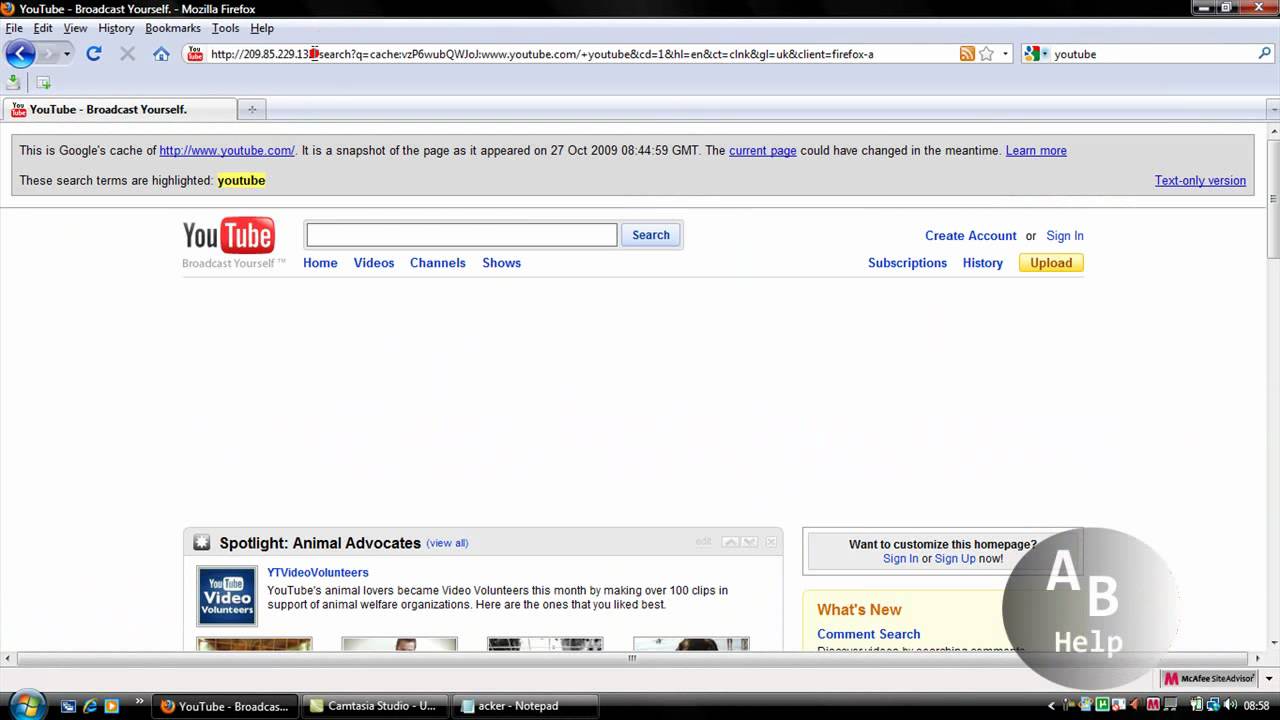The height and width of the screenshot is (720, 1280).
Task: Switch to Camtasia Studio taskbar button
Action: point(373,706)
